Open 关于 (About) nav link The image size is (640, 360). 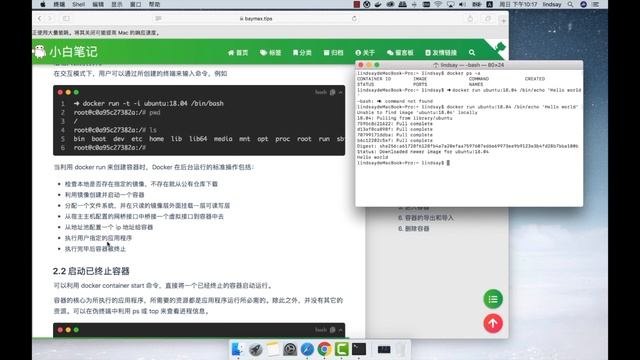pyautogui.click(x=365, y=53)
